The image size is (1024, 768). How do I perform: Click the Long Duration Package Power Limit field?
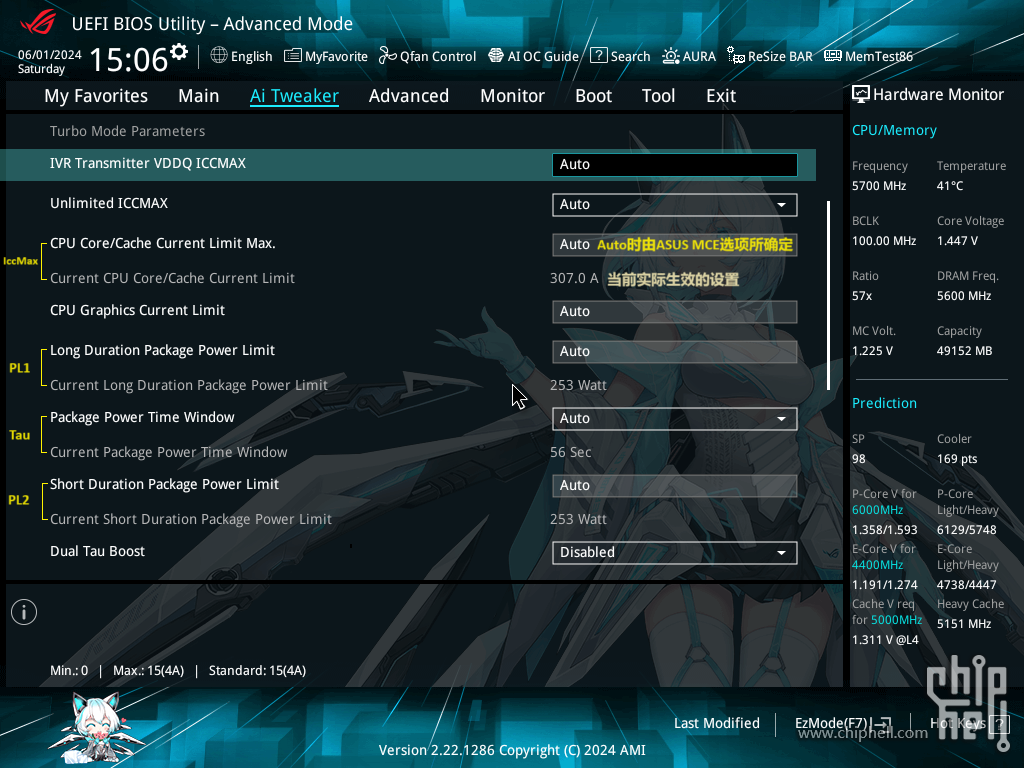(x=675, y=351)
